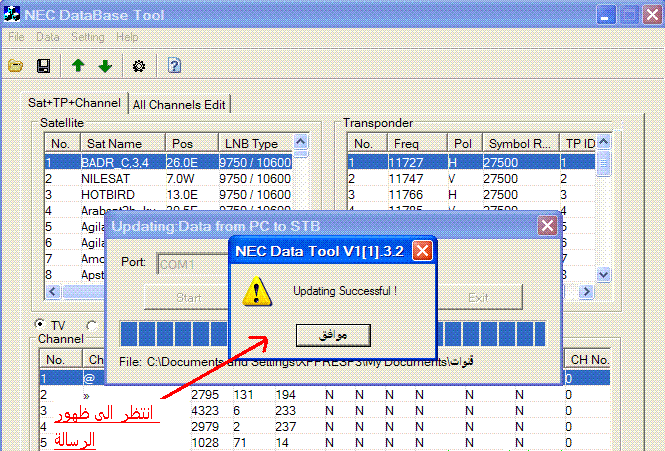Select the TV radio button
This screenshot has width=665, height=451.
click(40, 325)
